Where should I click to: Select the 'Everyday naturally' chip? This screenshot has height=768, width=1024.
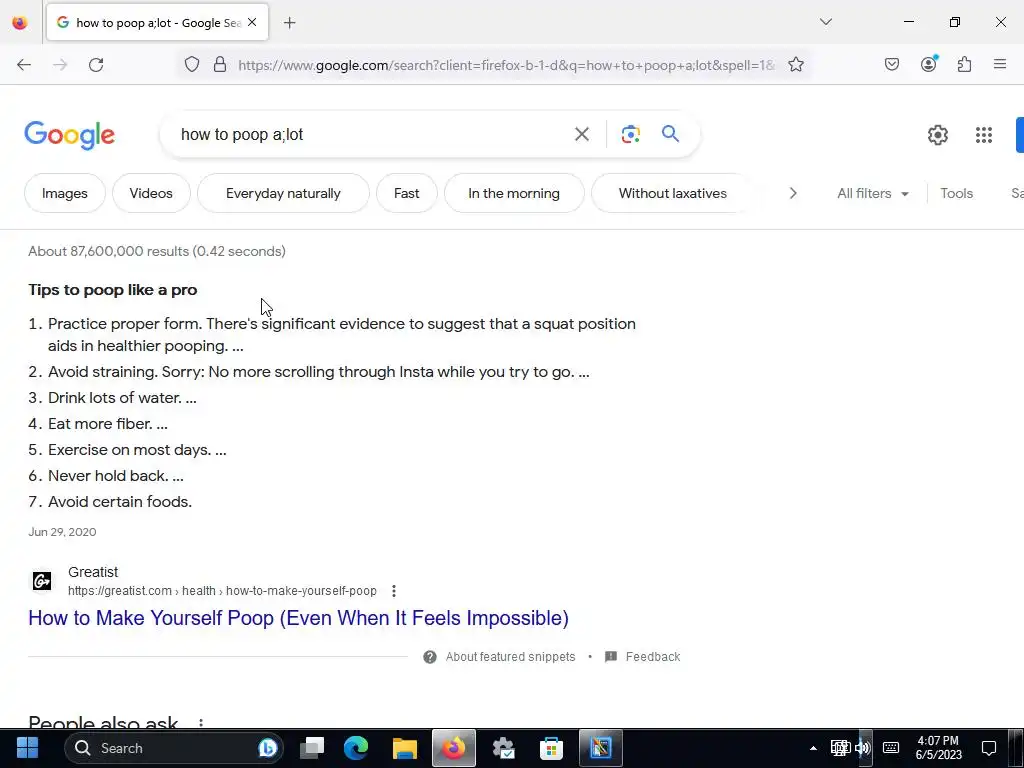pyautogui.click(x=283, y=193)
